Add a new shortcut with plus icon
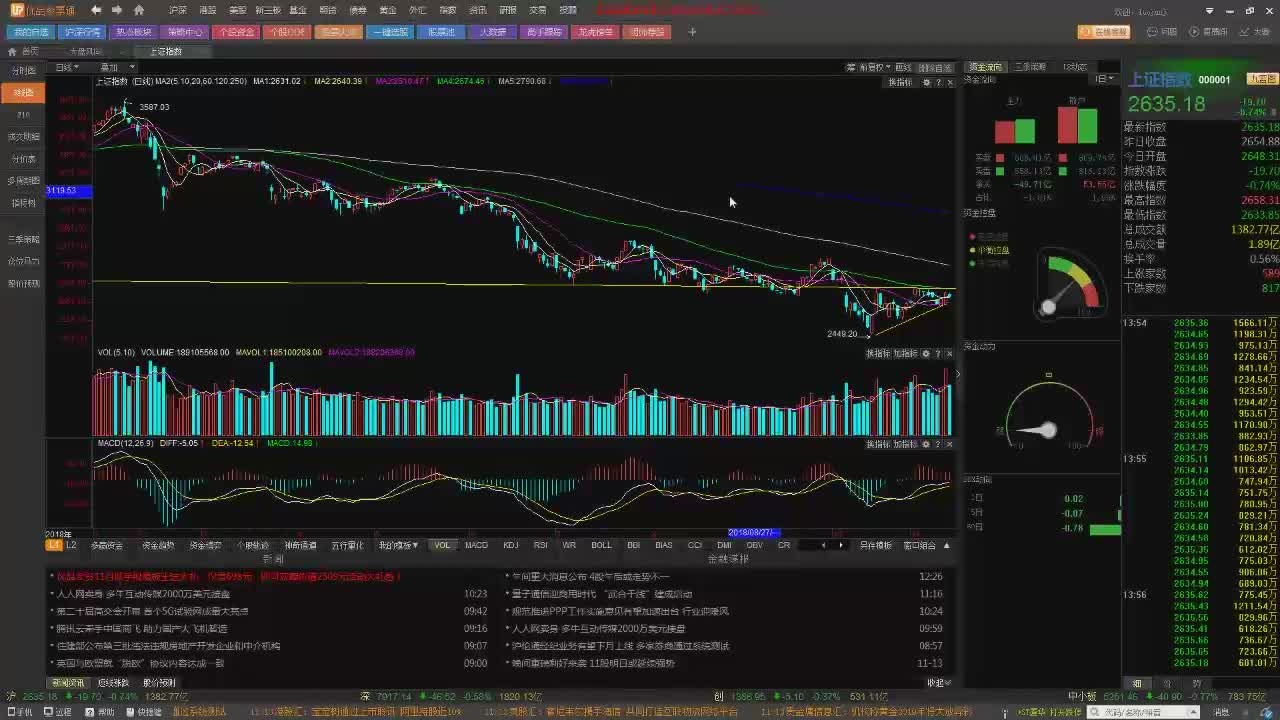1280x720 pixels. (692, 32)
